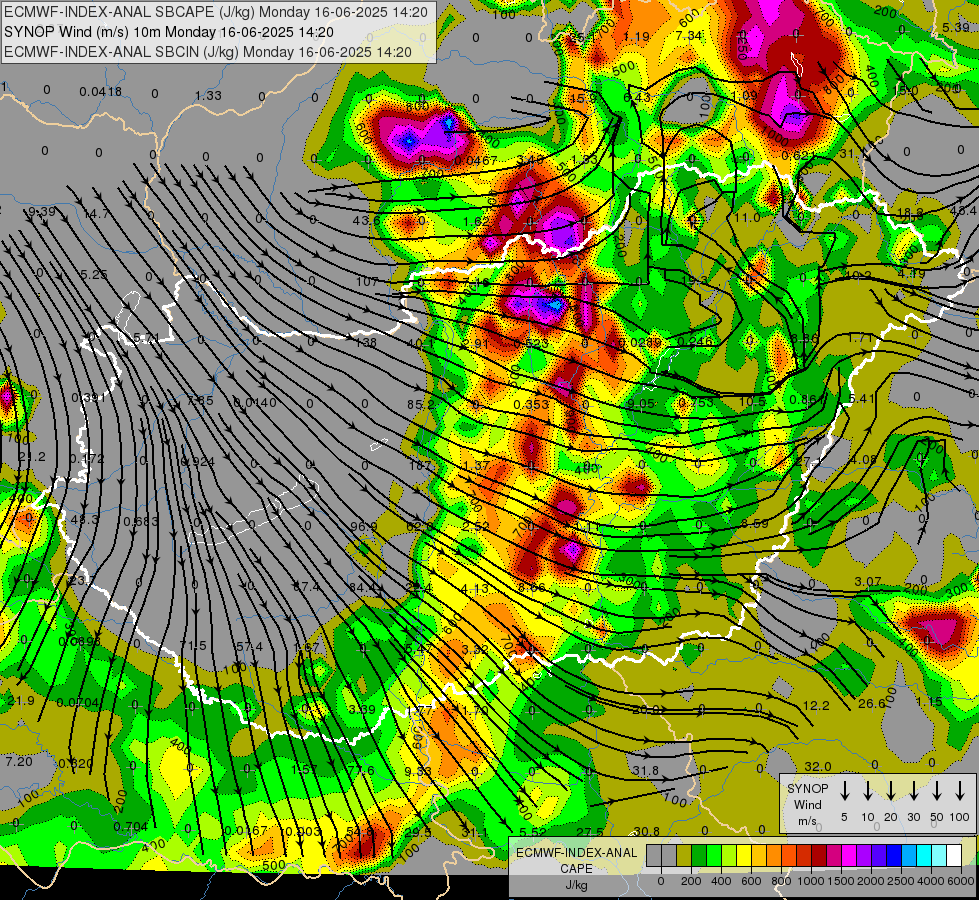Click the station value '26.6'
The width and height of the screenshot is (979, 900).
(x=872, y=703)
